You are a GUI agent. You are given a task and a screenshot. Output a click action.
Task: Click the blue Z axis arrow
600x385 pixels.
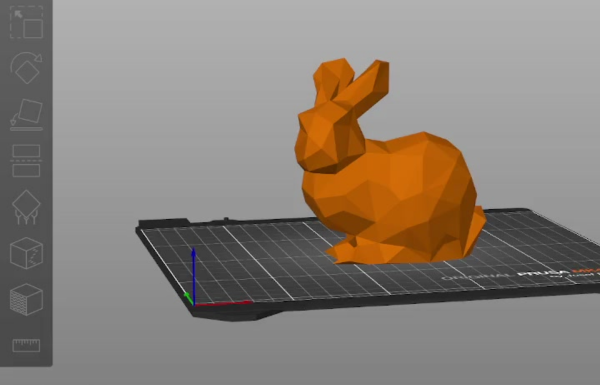[194, 276]
